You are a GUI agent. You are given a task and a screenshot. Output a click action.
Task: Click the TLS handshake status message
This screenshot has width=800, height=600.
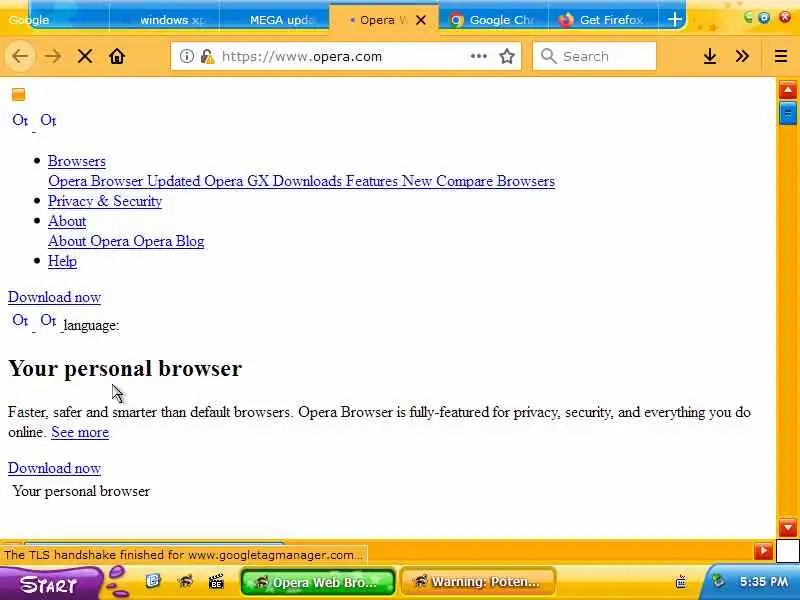tap(184, 555)
